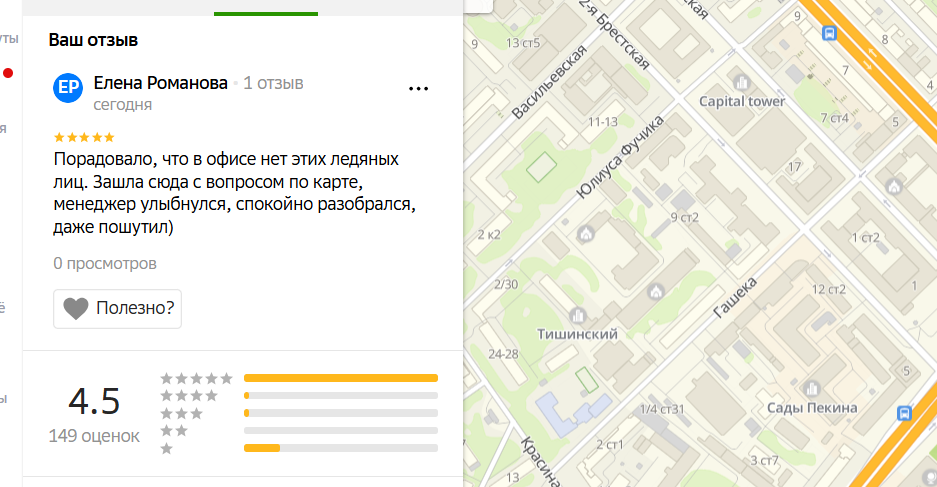Click building number "7 ст4" on the map
Image resolution: width=937 pixels, height=487 pixels.
(x=834, y=118)
